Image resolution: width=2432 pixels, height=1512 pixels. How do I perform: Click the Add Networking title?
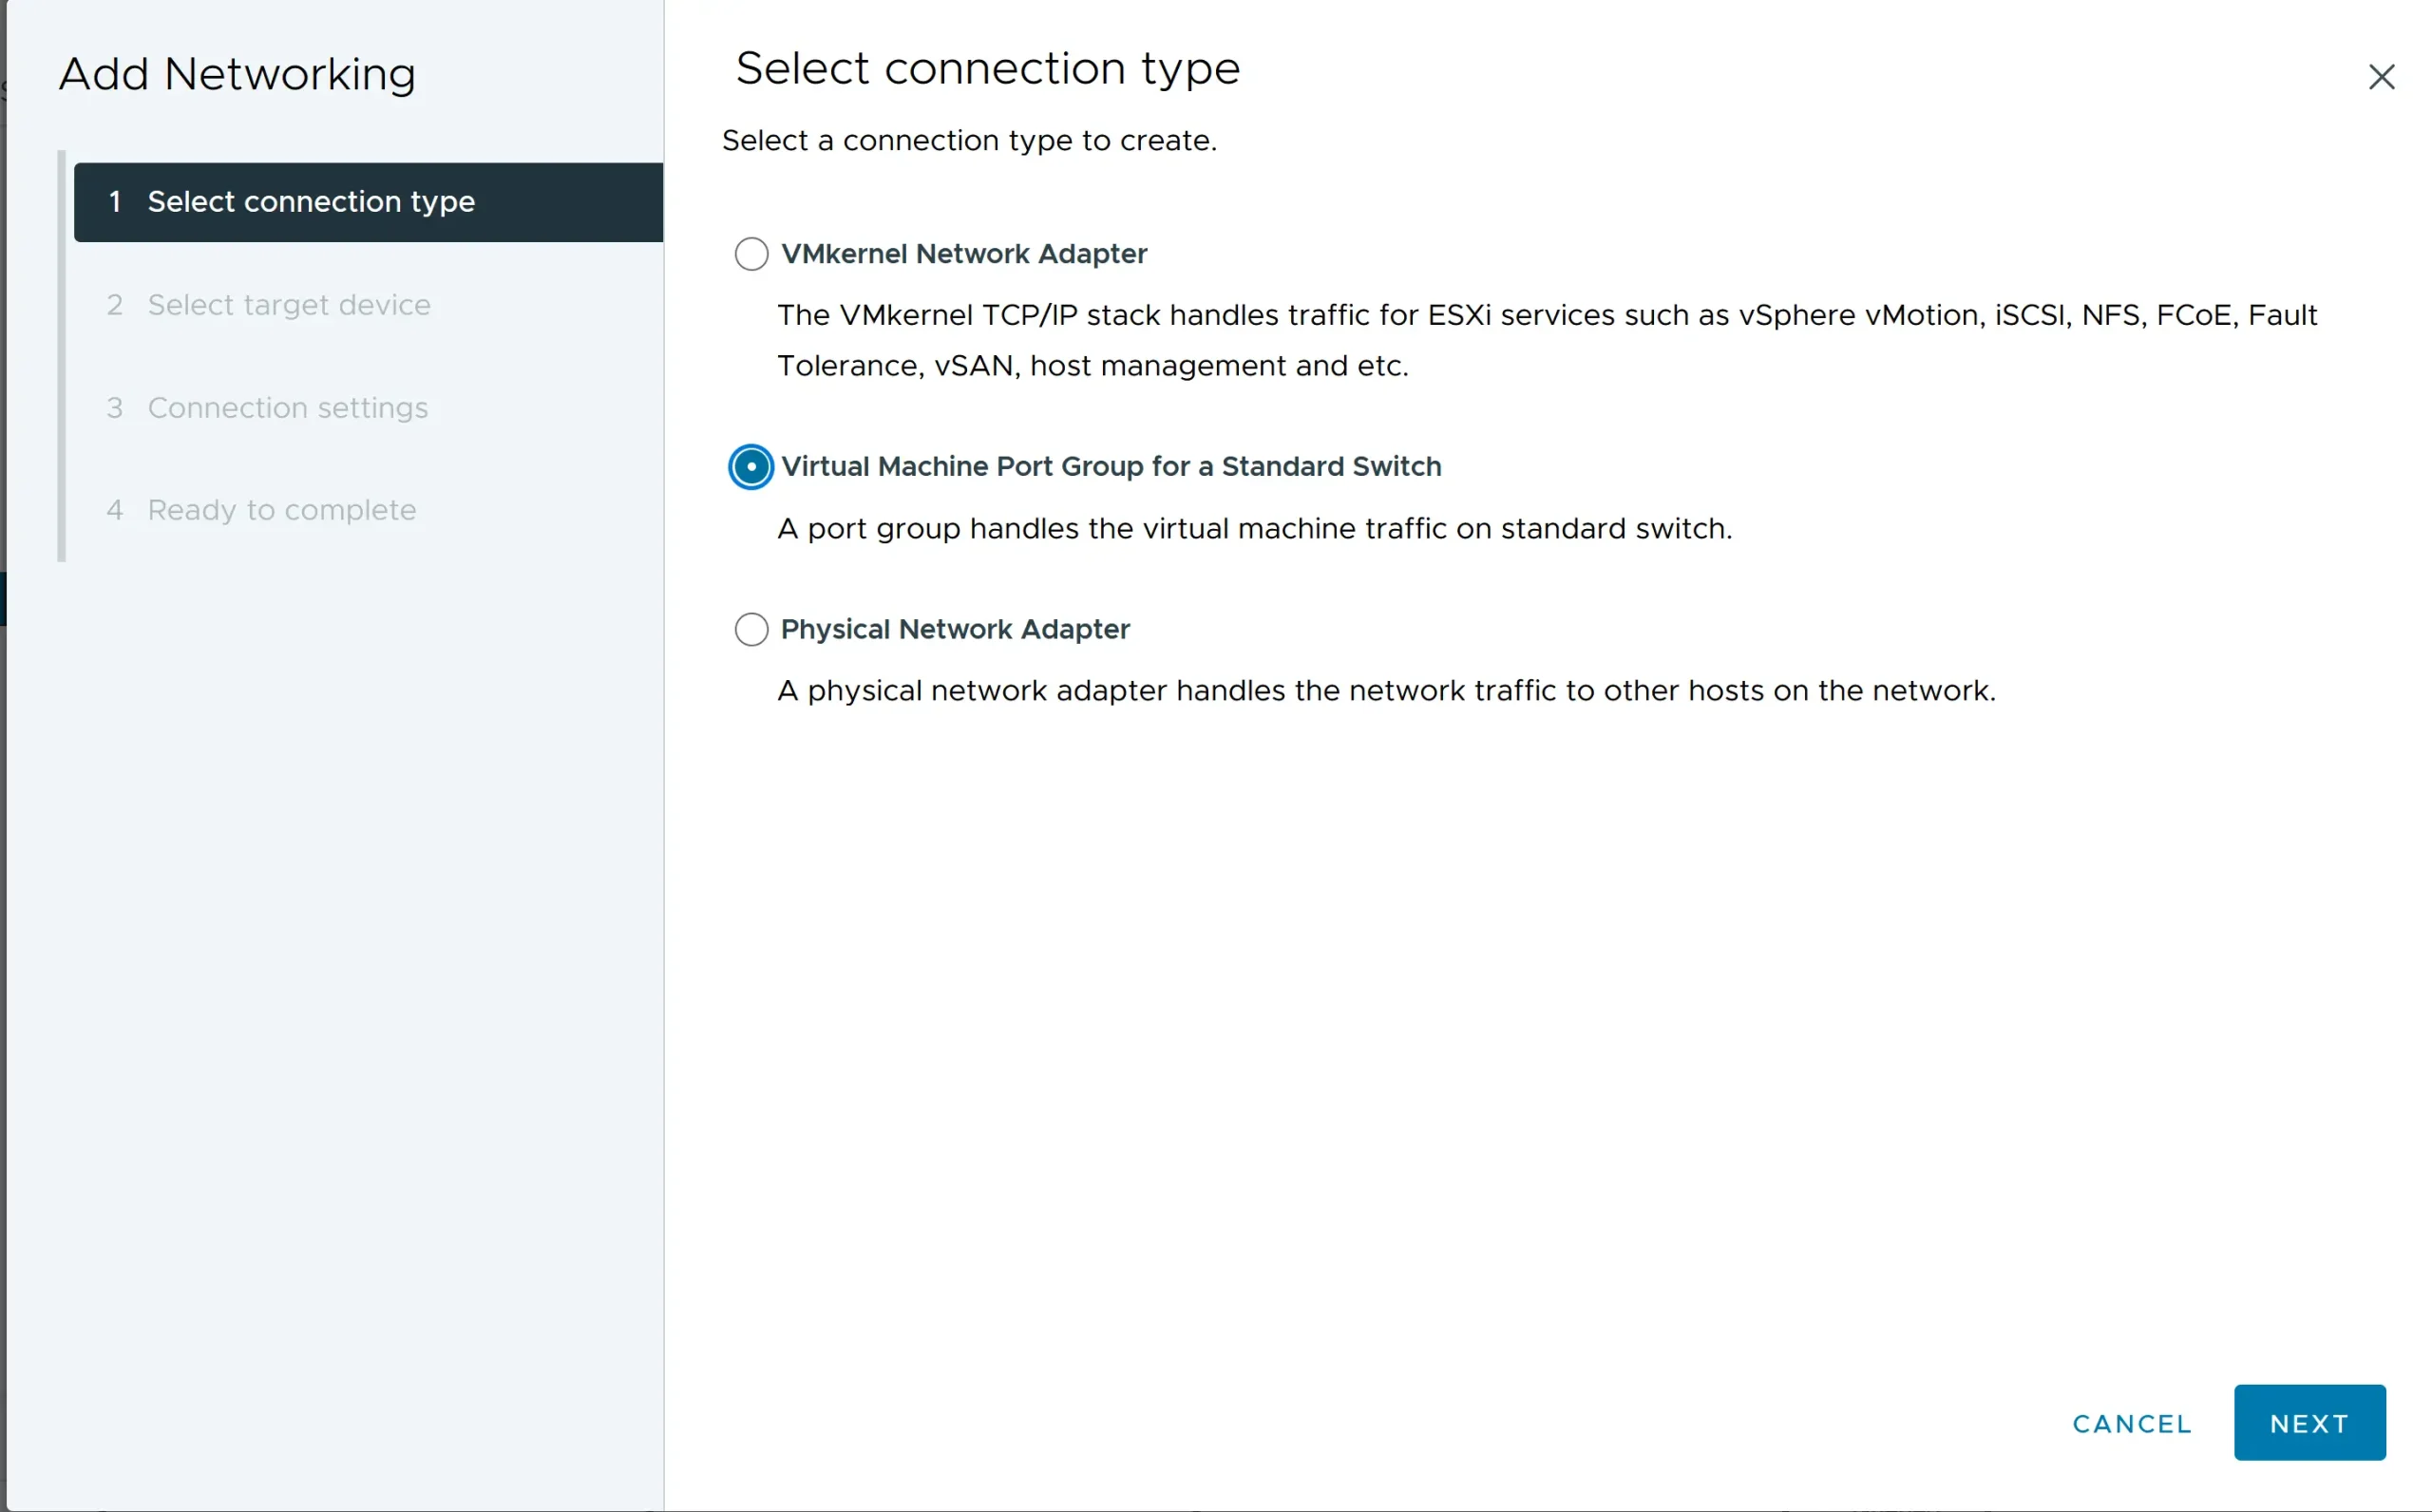236,73
